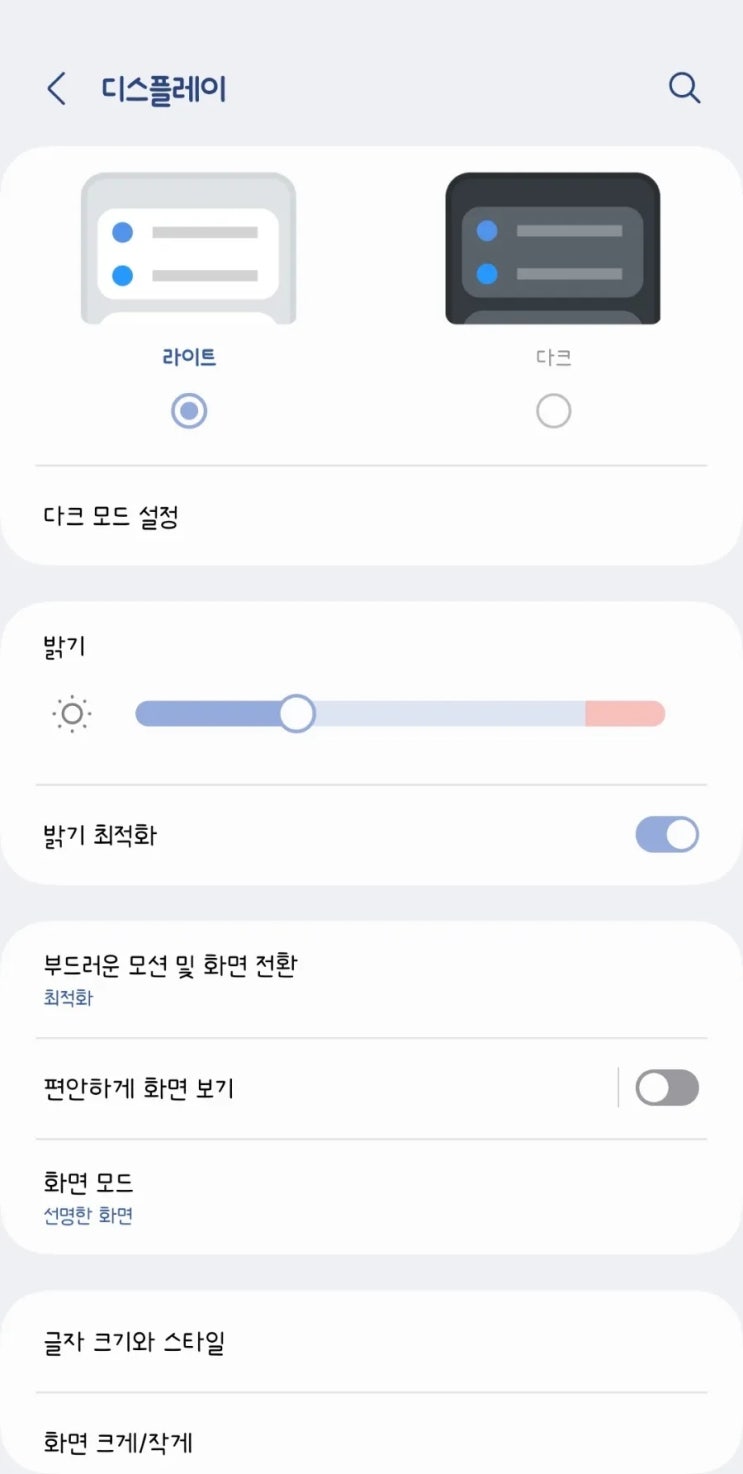
Task: Open 부드러운 모션 및 화면 전환
Action: (170, 966)
